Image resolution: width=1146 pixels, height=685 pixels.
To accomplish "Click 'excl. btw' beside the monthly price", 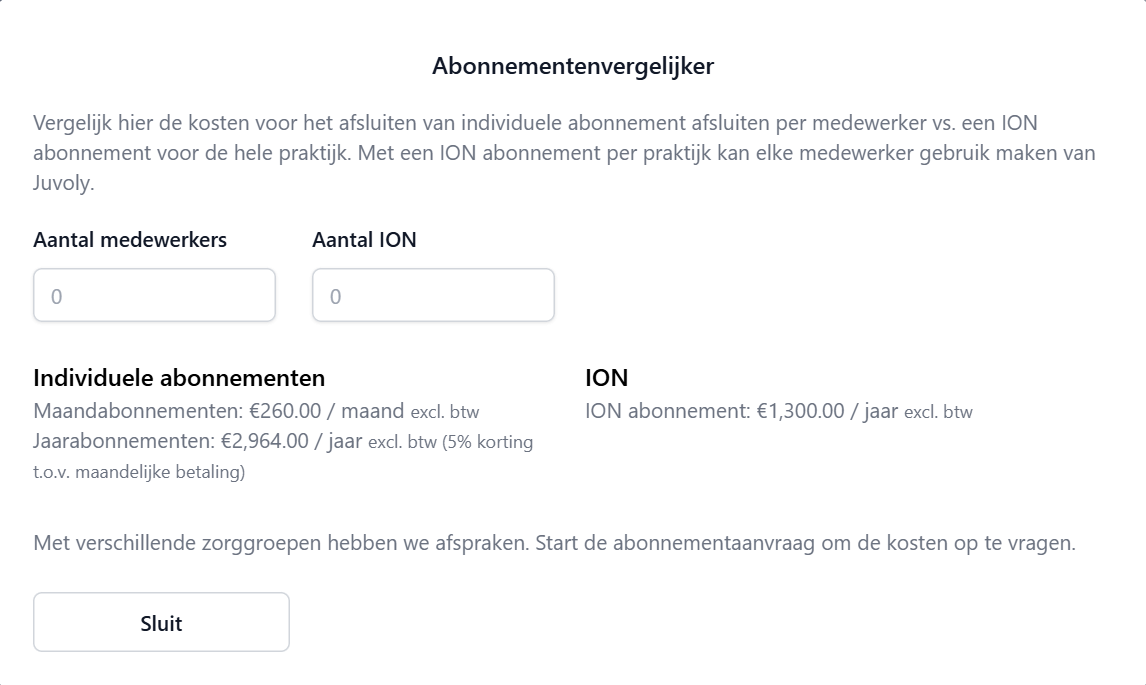I will [452, 412].
